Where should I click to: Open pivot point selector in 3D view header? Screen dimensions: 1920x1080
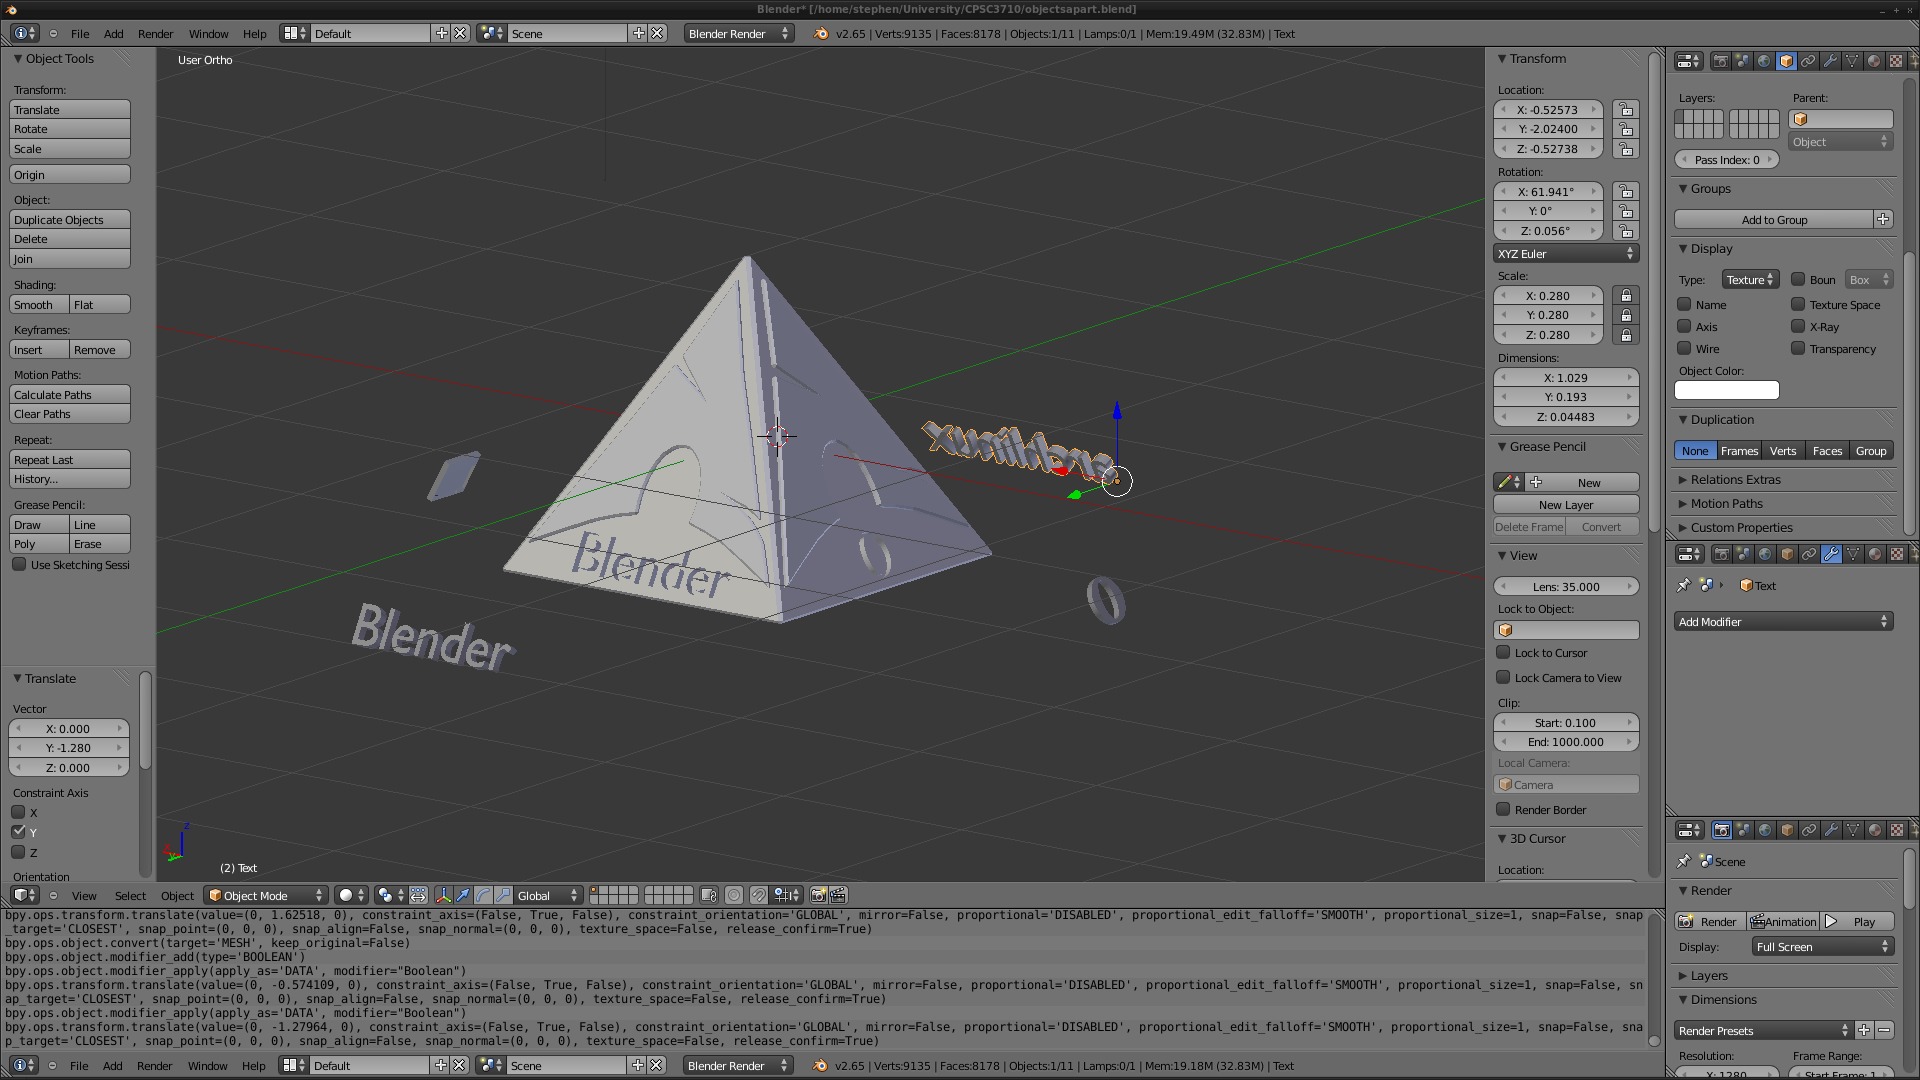pos(390,895)
